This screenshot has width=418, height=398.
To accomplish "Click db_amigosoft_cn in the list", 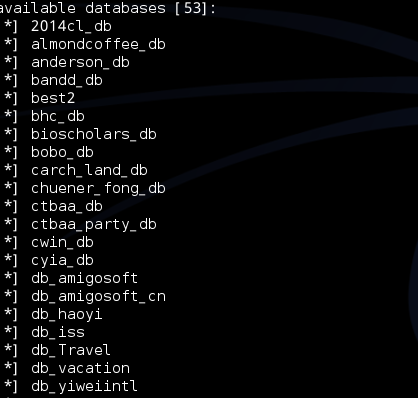I will [98, 296].
